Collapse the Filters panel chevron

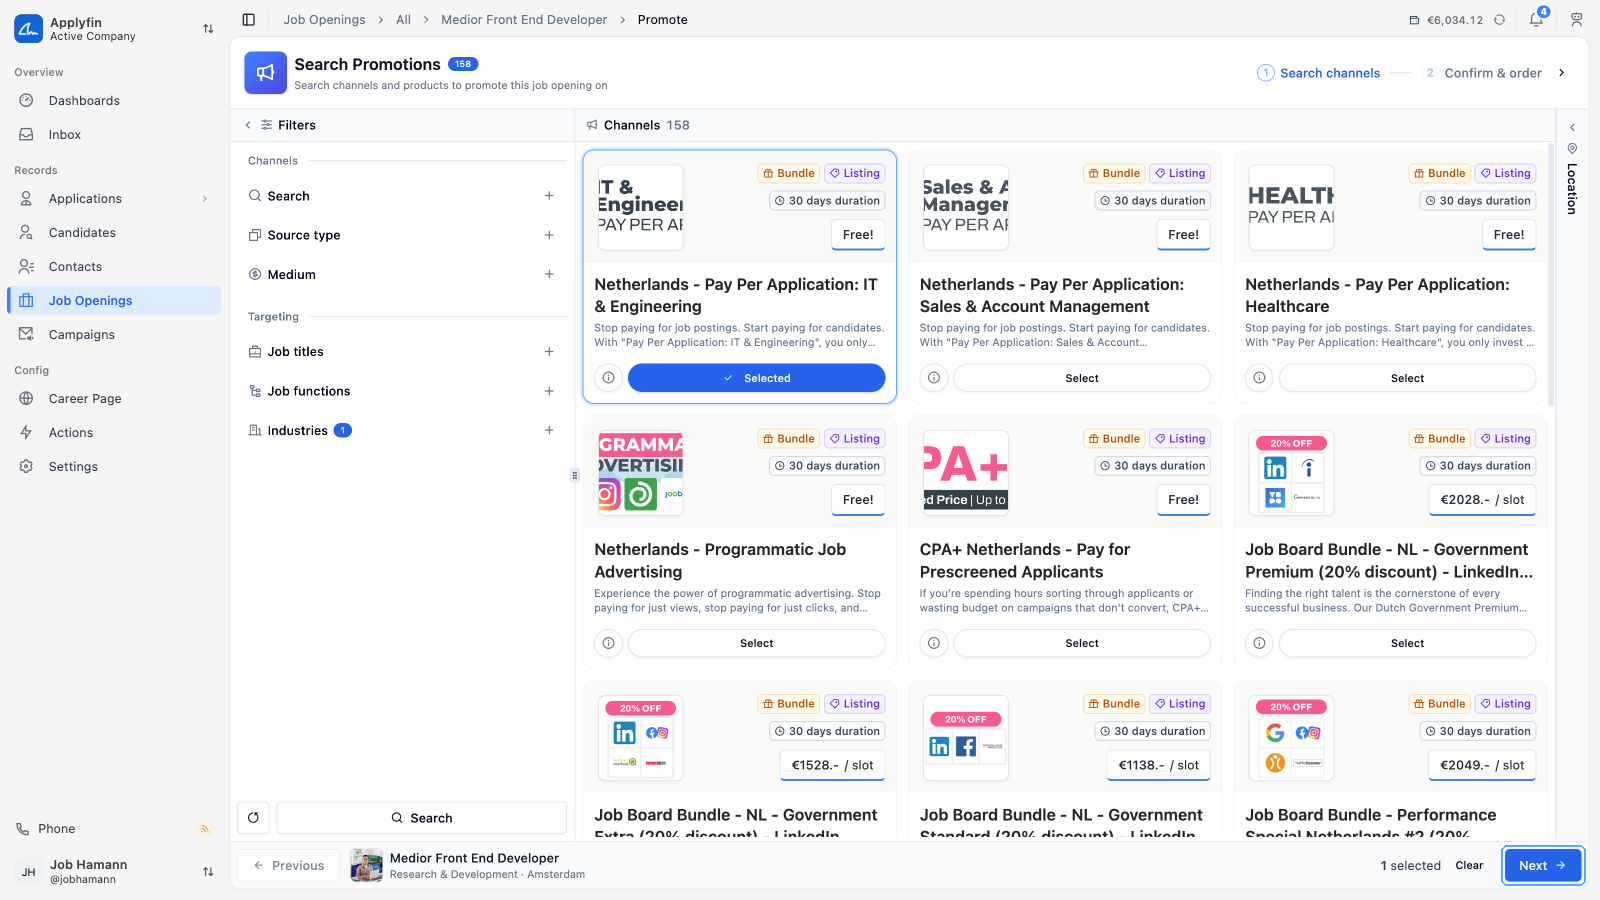point(248,125)
